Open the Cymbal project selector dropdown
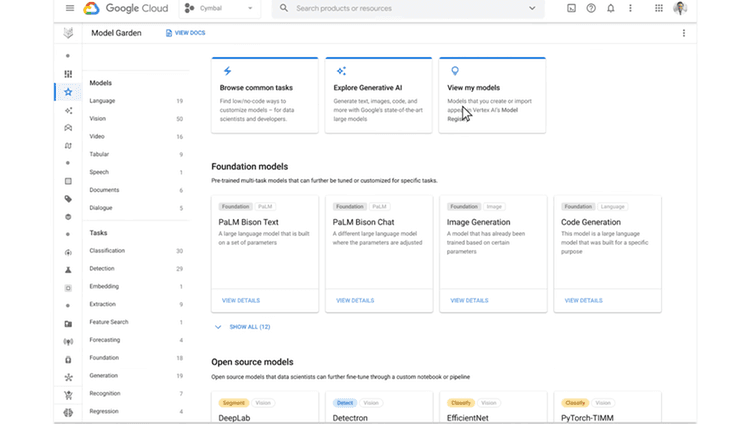Viewport: 750px width, 424px height. coord(220,8)
